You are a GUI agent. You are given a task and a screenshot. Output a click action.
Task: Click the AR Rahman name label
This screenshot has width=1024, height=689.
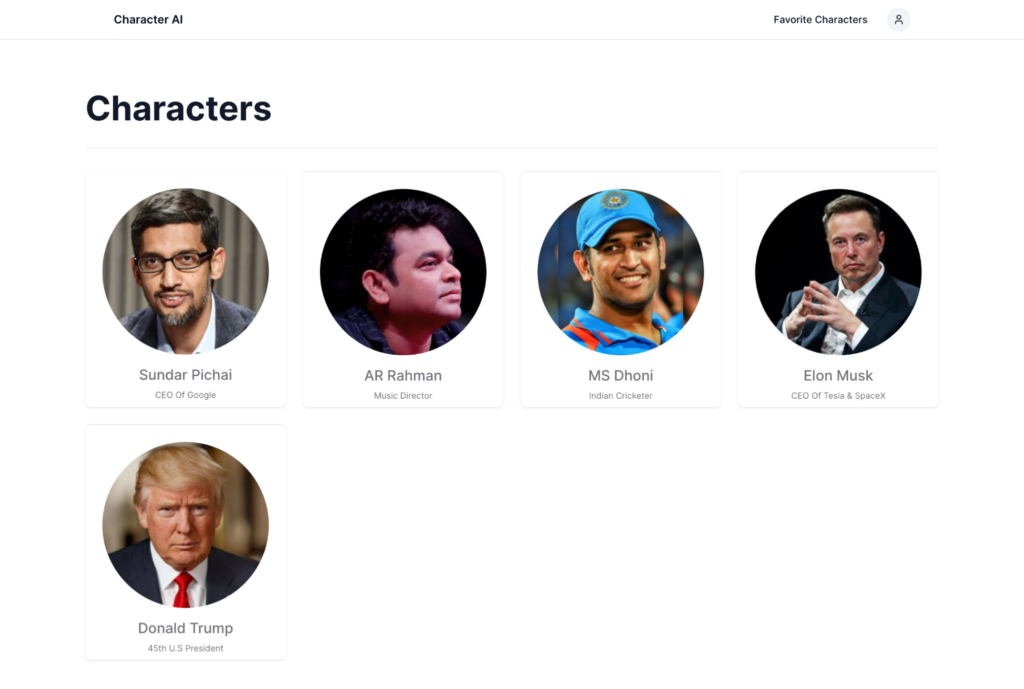pos(403,376)
